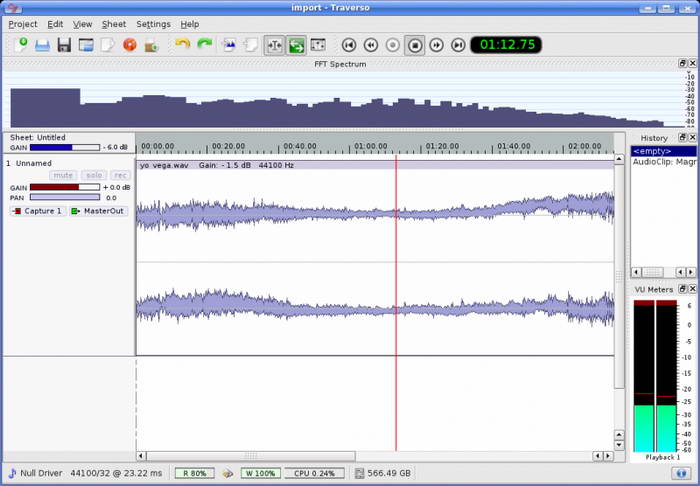The width and height of the screenshot is (700, 486).
Task: Click the fast-forward transport button
Action: 436,45
